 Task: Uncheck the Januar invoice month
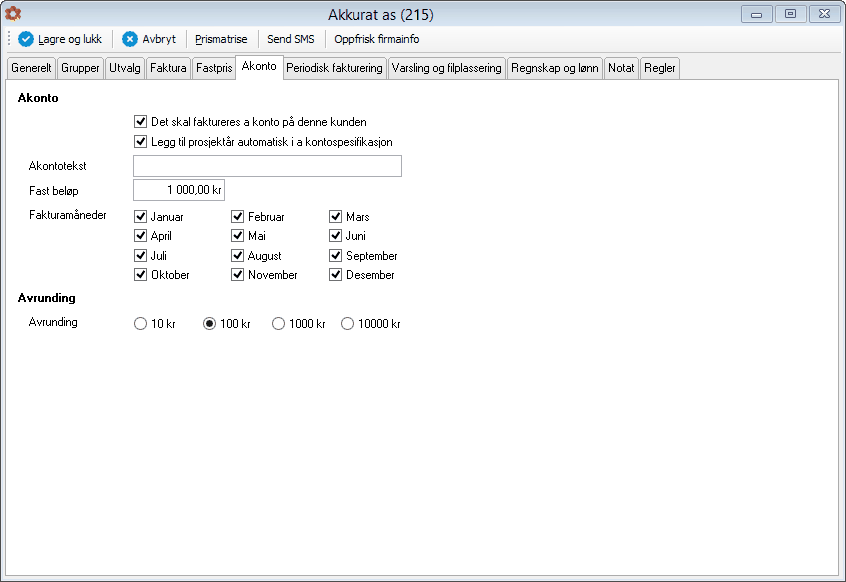[x=140, y=216]
